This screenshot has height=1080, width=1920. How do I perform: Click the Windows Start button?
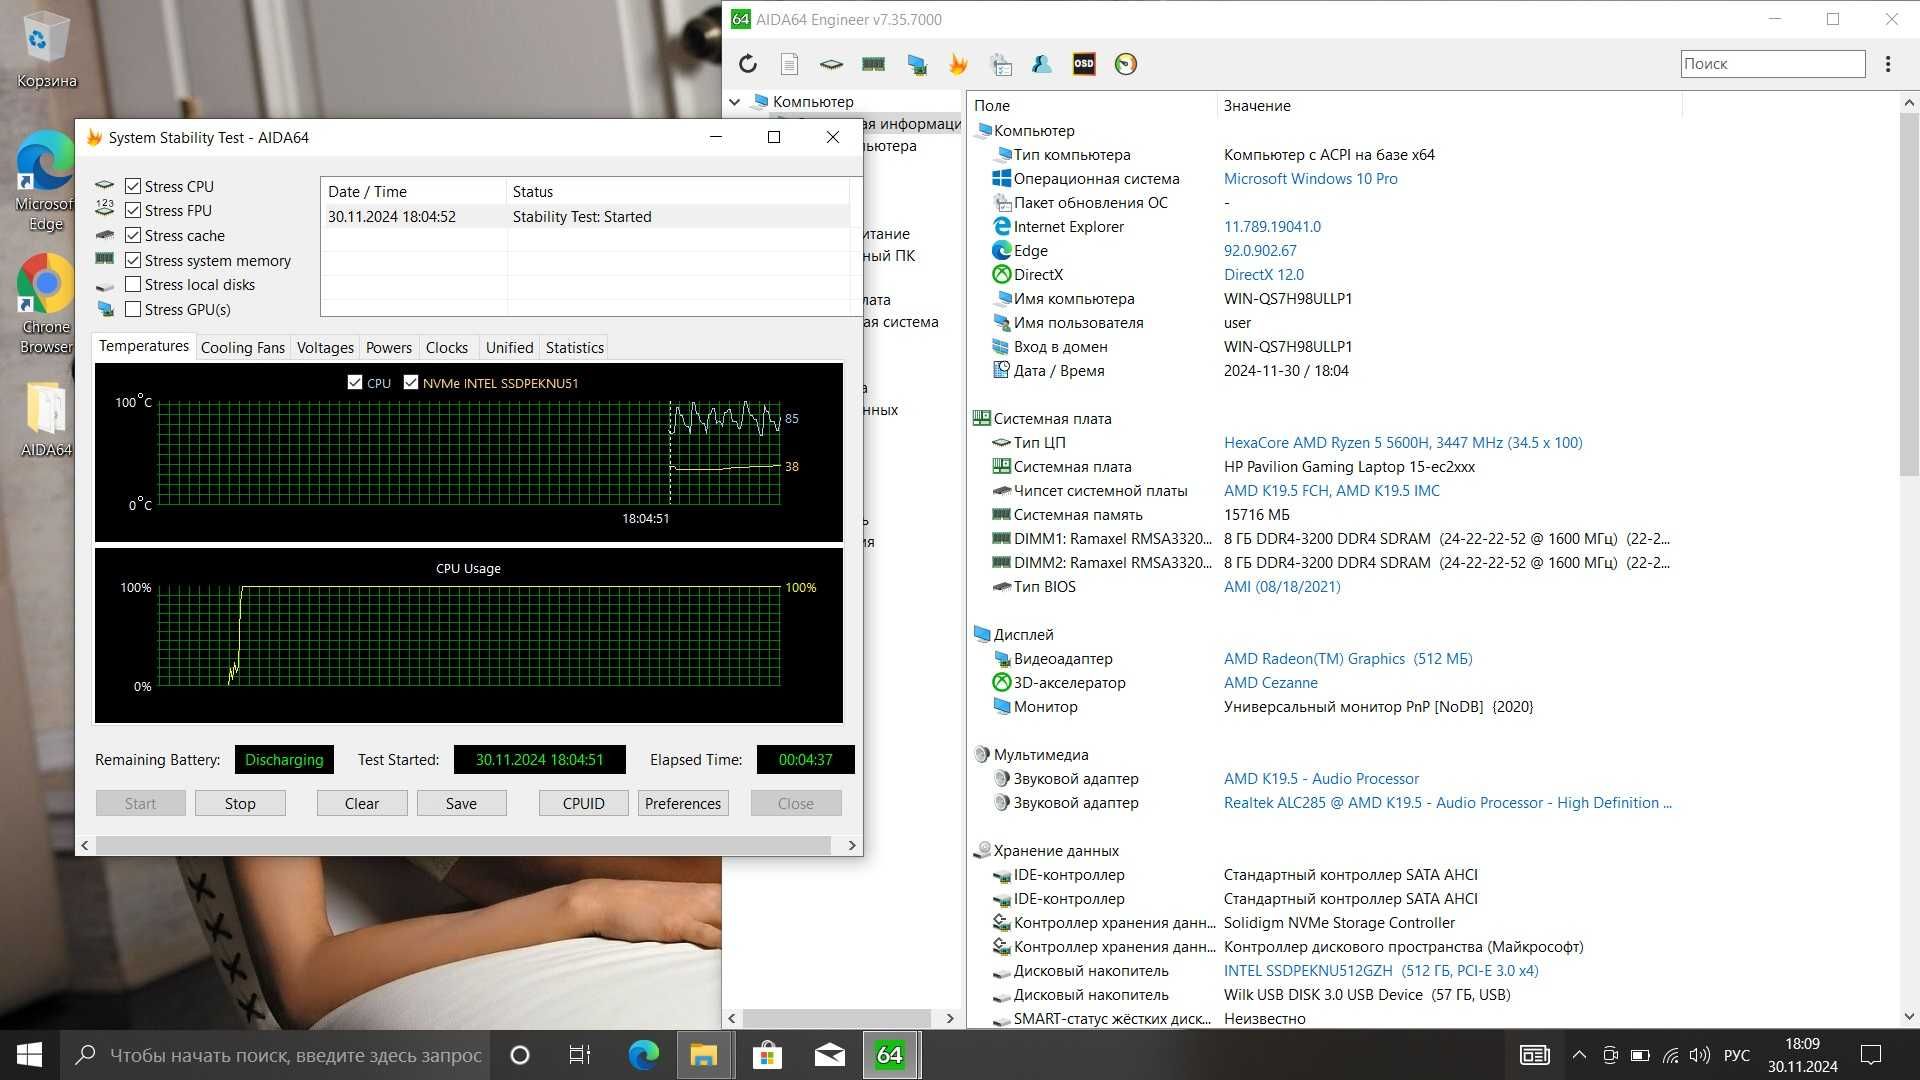[x=29, y=1055]
